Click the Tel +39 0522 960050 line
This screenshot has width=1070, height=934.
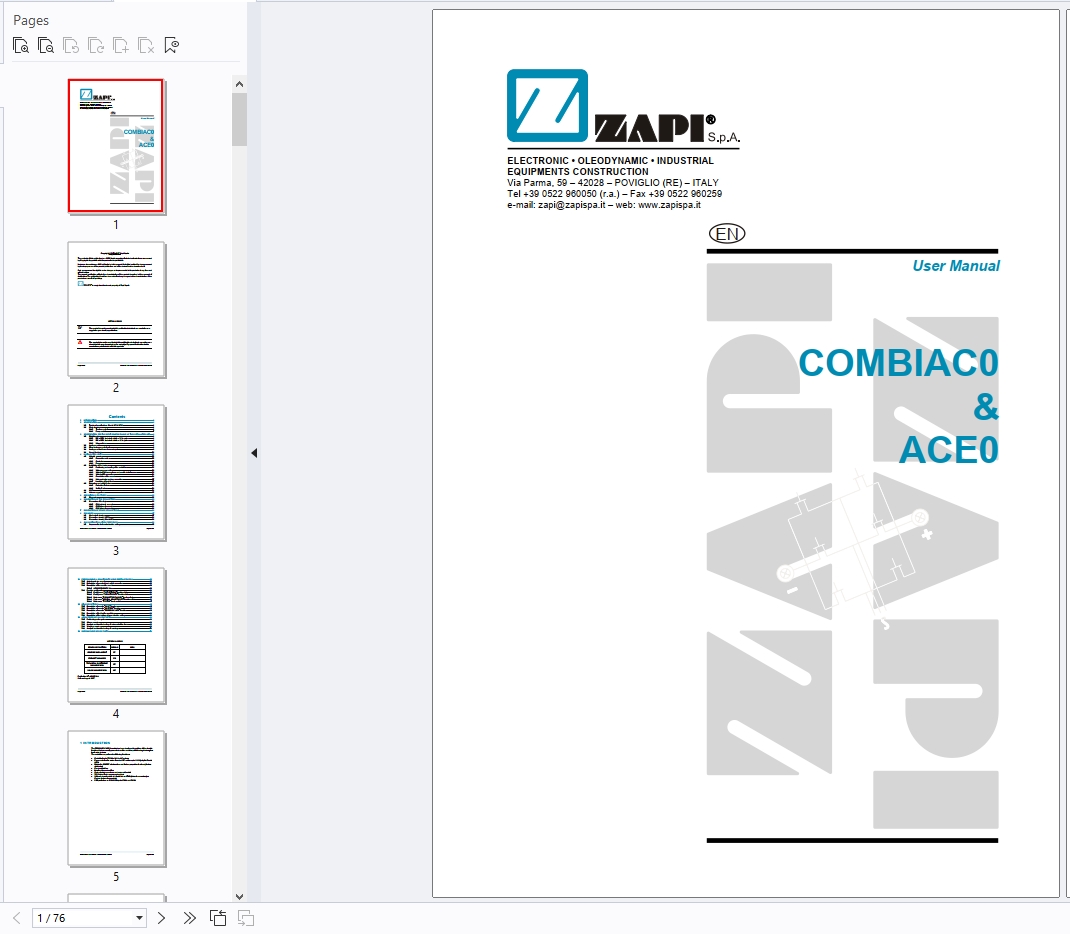point(614,194)
